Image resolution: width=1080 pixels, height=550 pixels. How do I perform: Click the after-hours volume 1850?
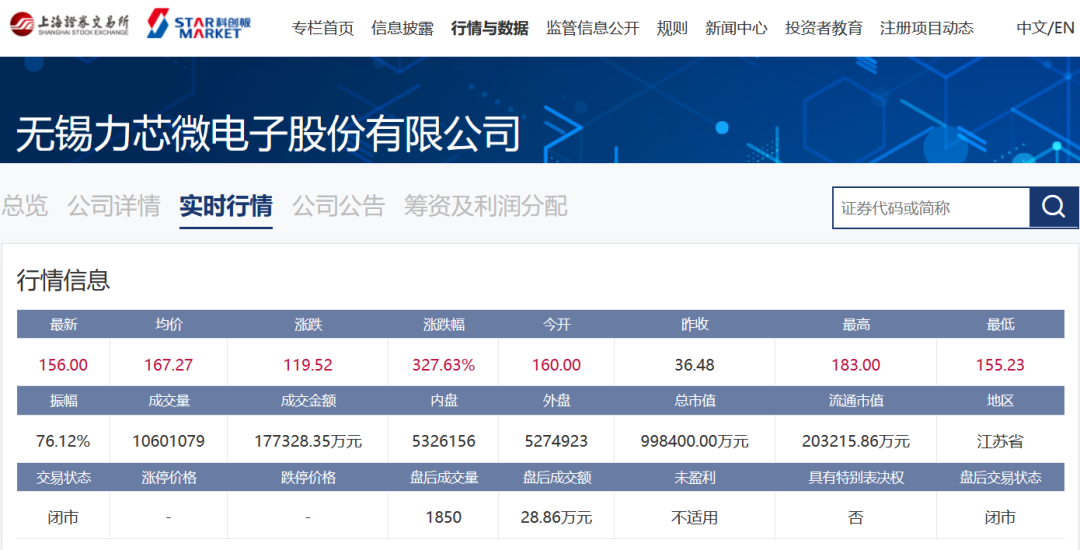(x=444, y=518)
